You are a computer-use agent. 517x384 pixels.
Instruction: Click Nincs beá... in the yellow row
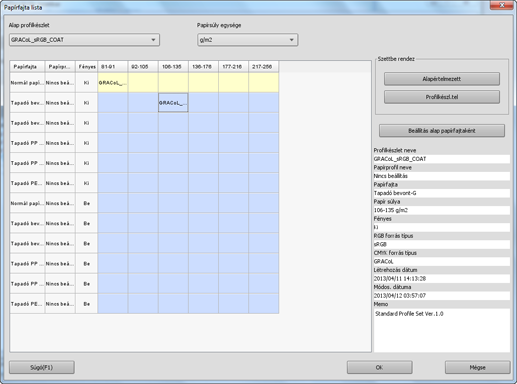60,83
